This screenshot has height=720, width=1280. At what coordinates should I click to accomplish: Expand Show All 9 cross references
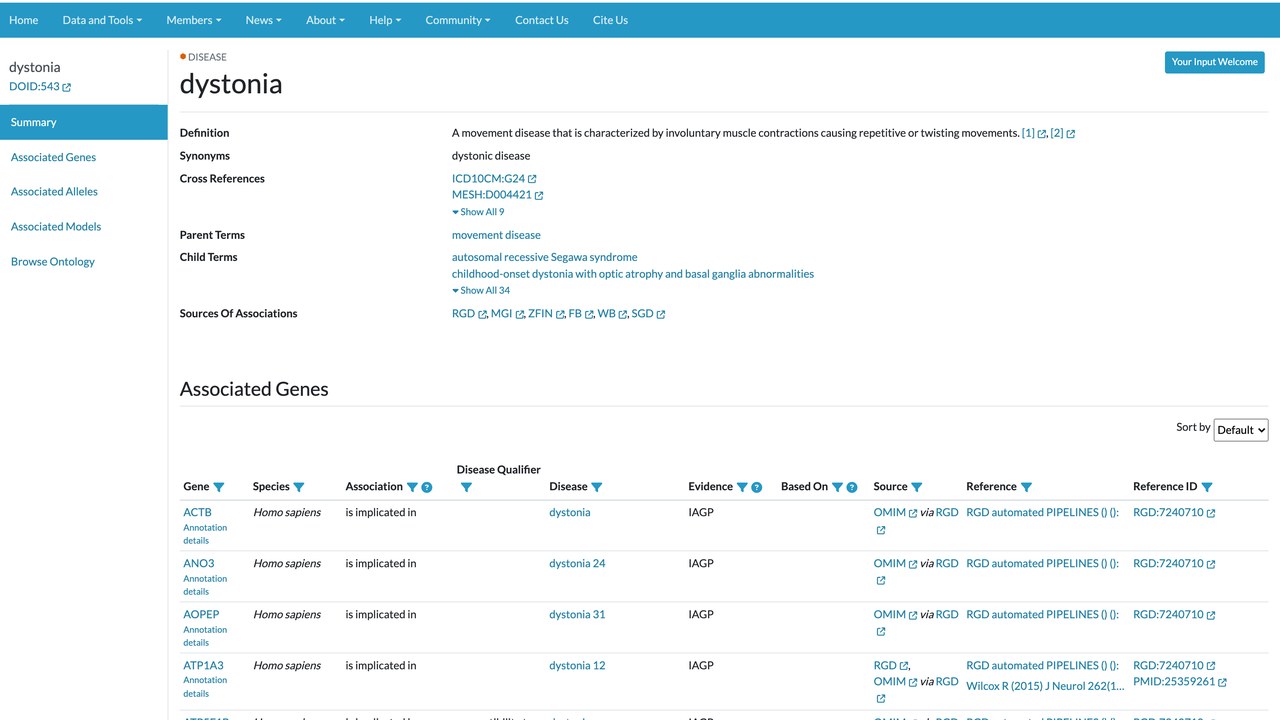coord(478,212)
